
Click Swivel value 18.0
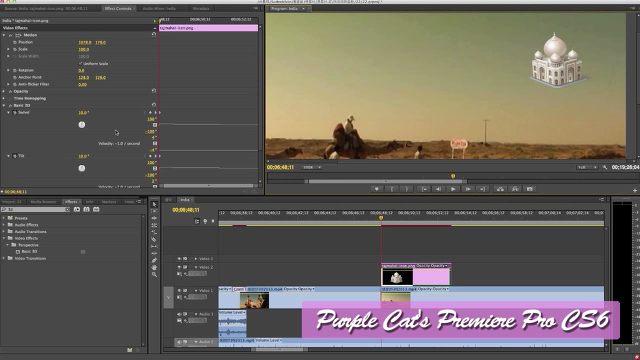click(x=83, y=113)
